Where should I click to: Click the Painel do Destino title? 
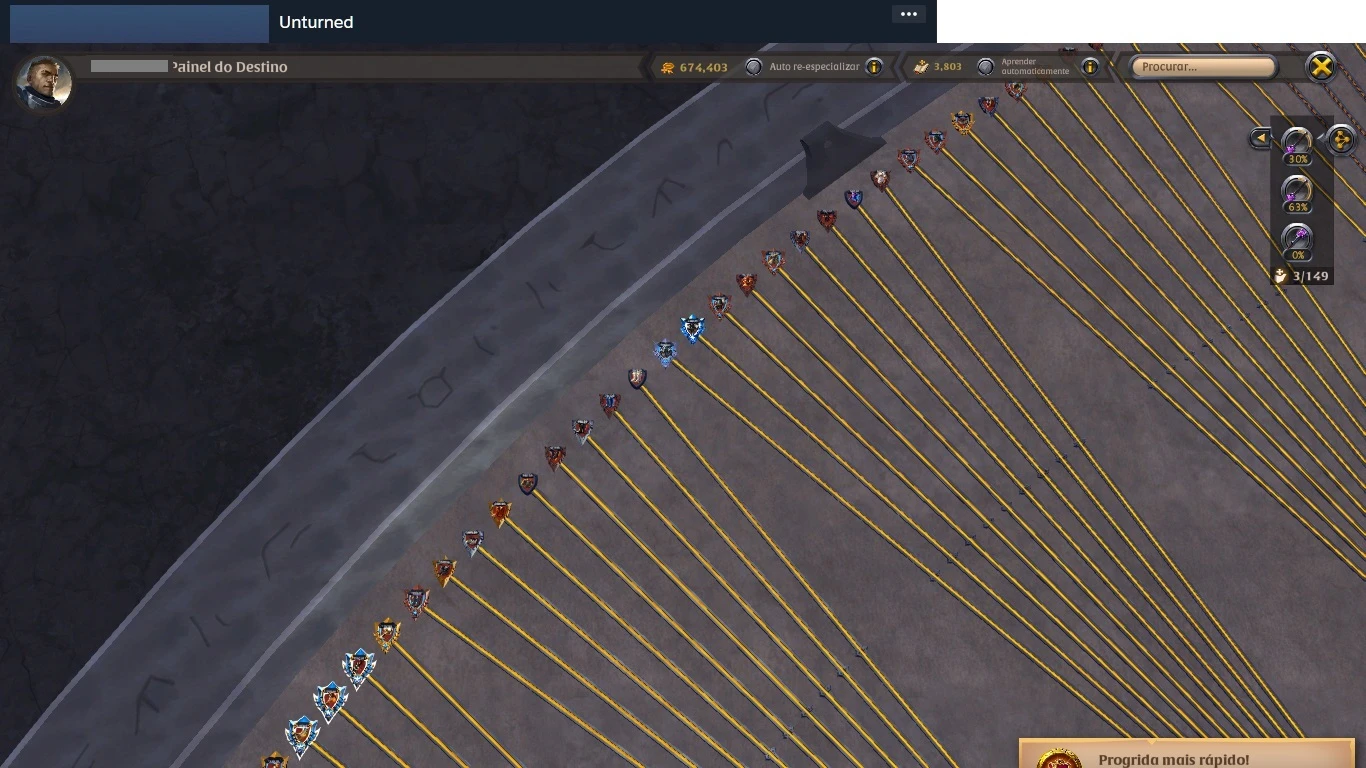click(x=229, y=67)
